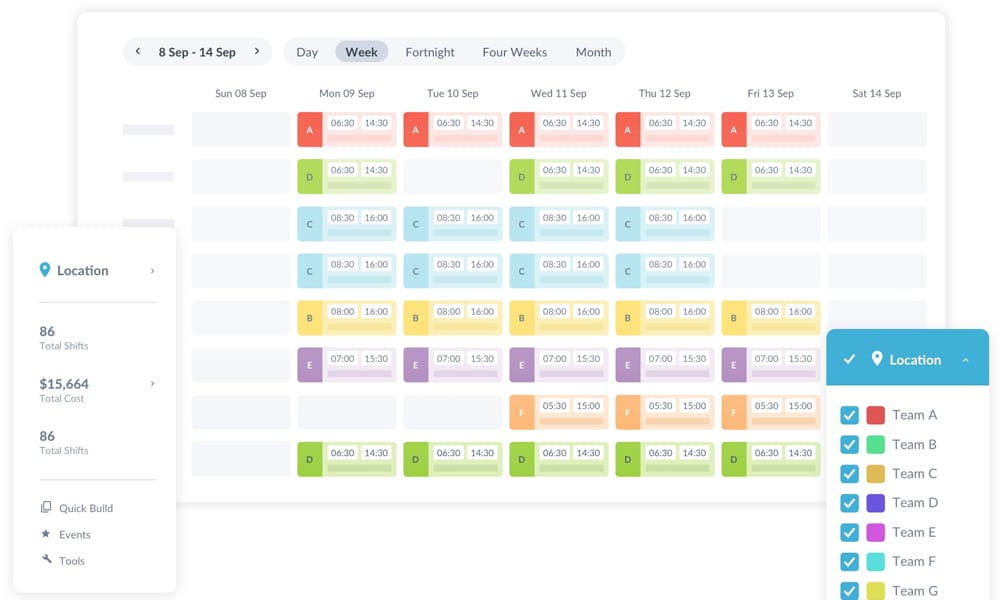Switch to the Month view

[593, 52]
